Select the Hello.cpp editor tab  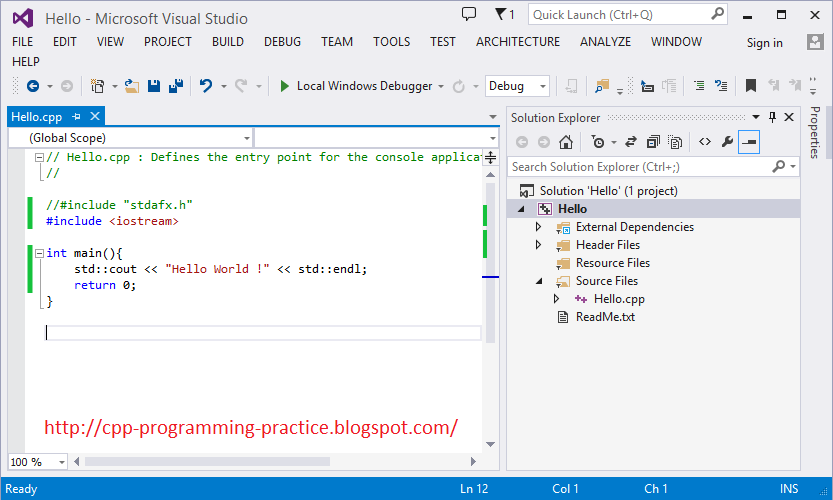click(37, 117)
